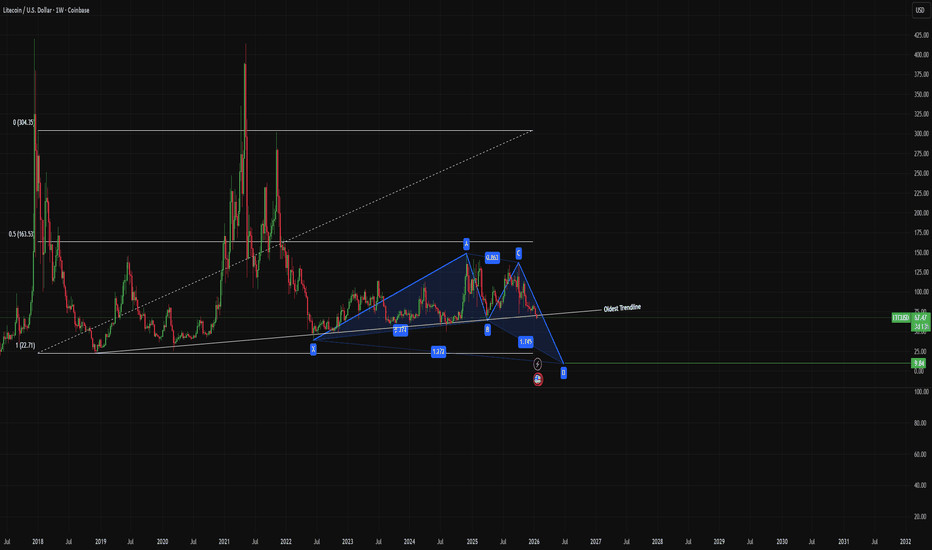Viewport: 932px width, 550px height.
Task: Click the lightning bolt event icon
Action: pos(538,364)
